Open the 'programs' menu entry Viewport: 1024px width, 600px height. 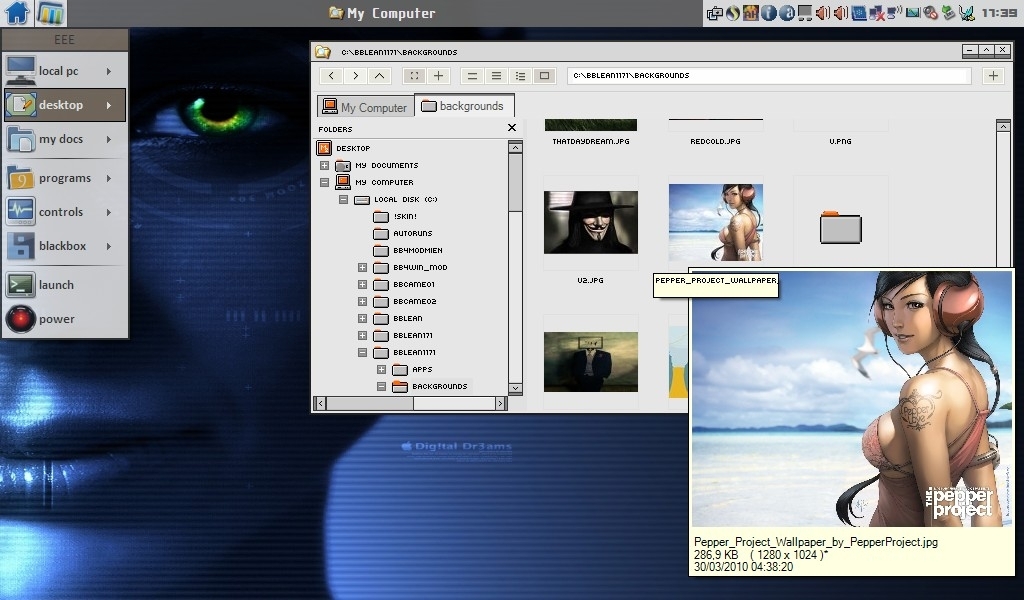coord(65,178)
